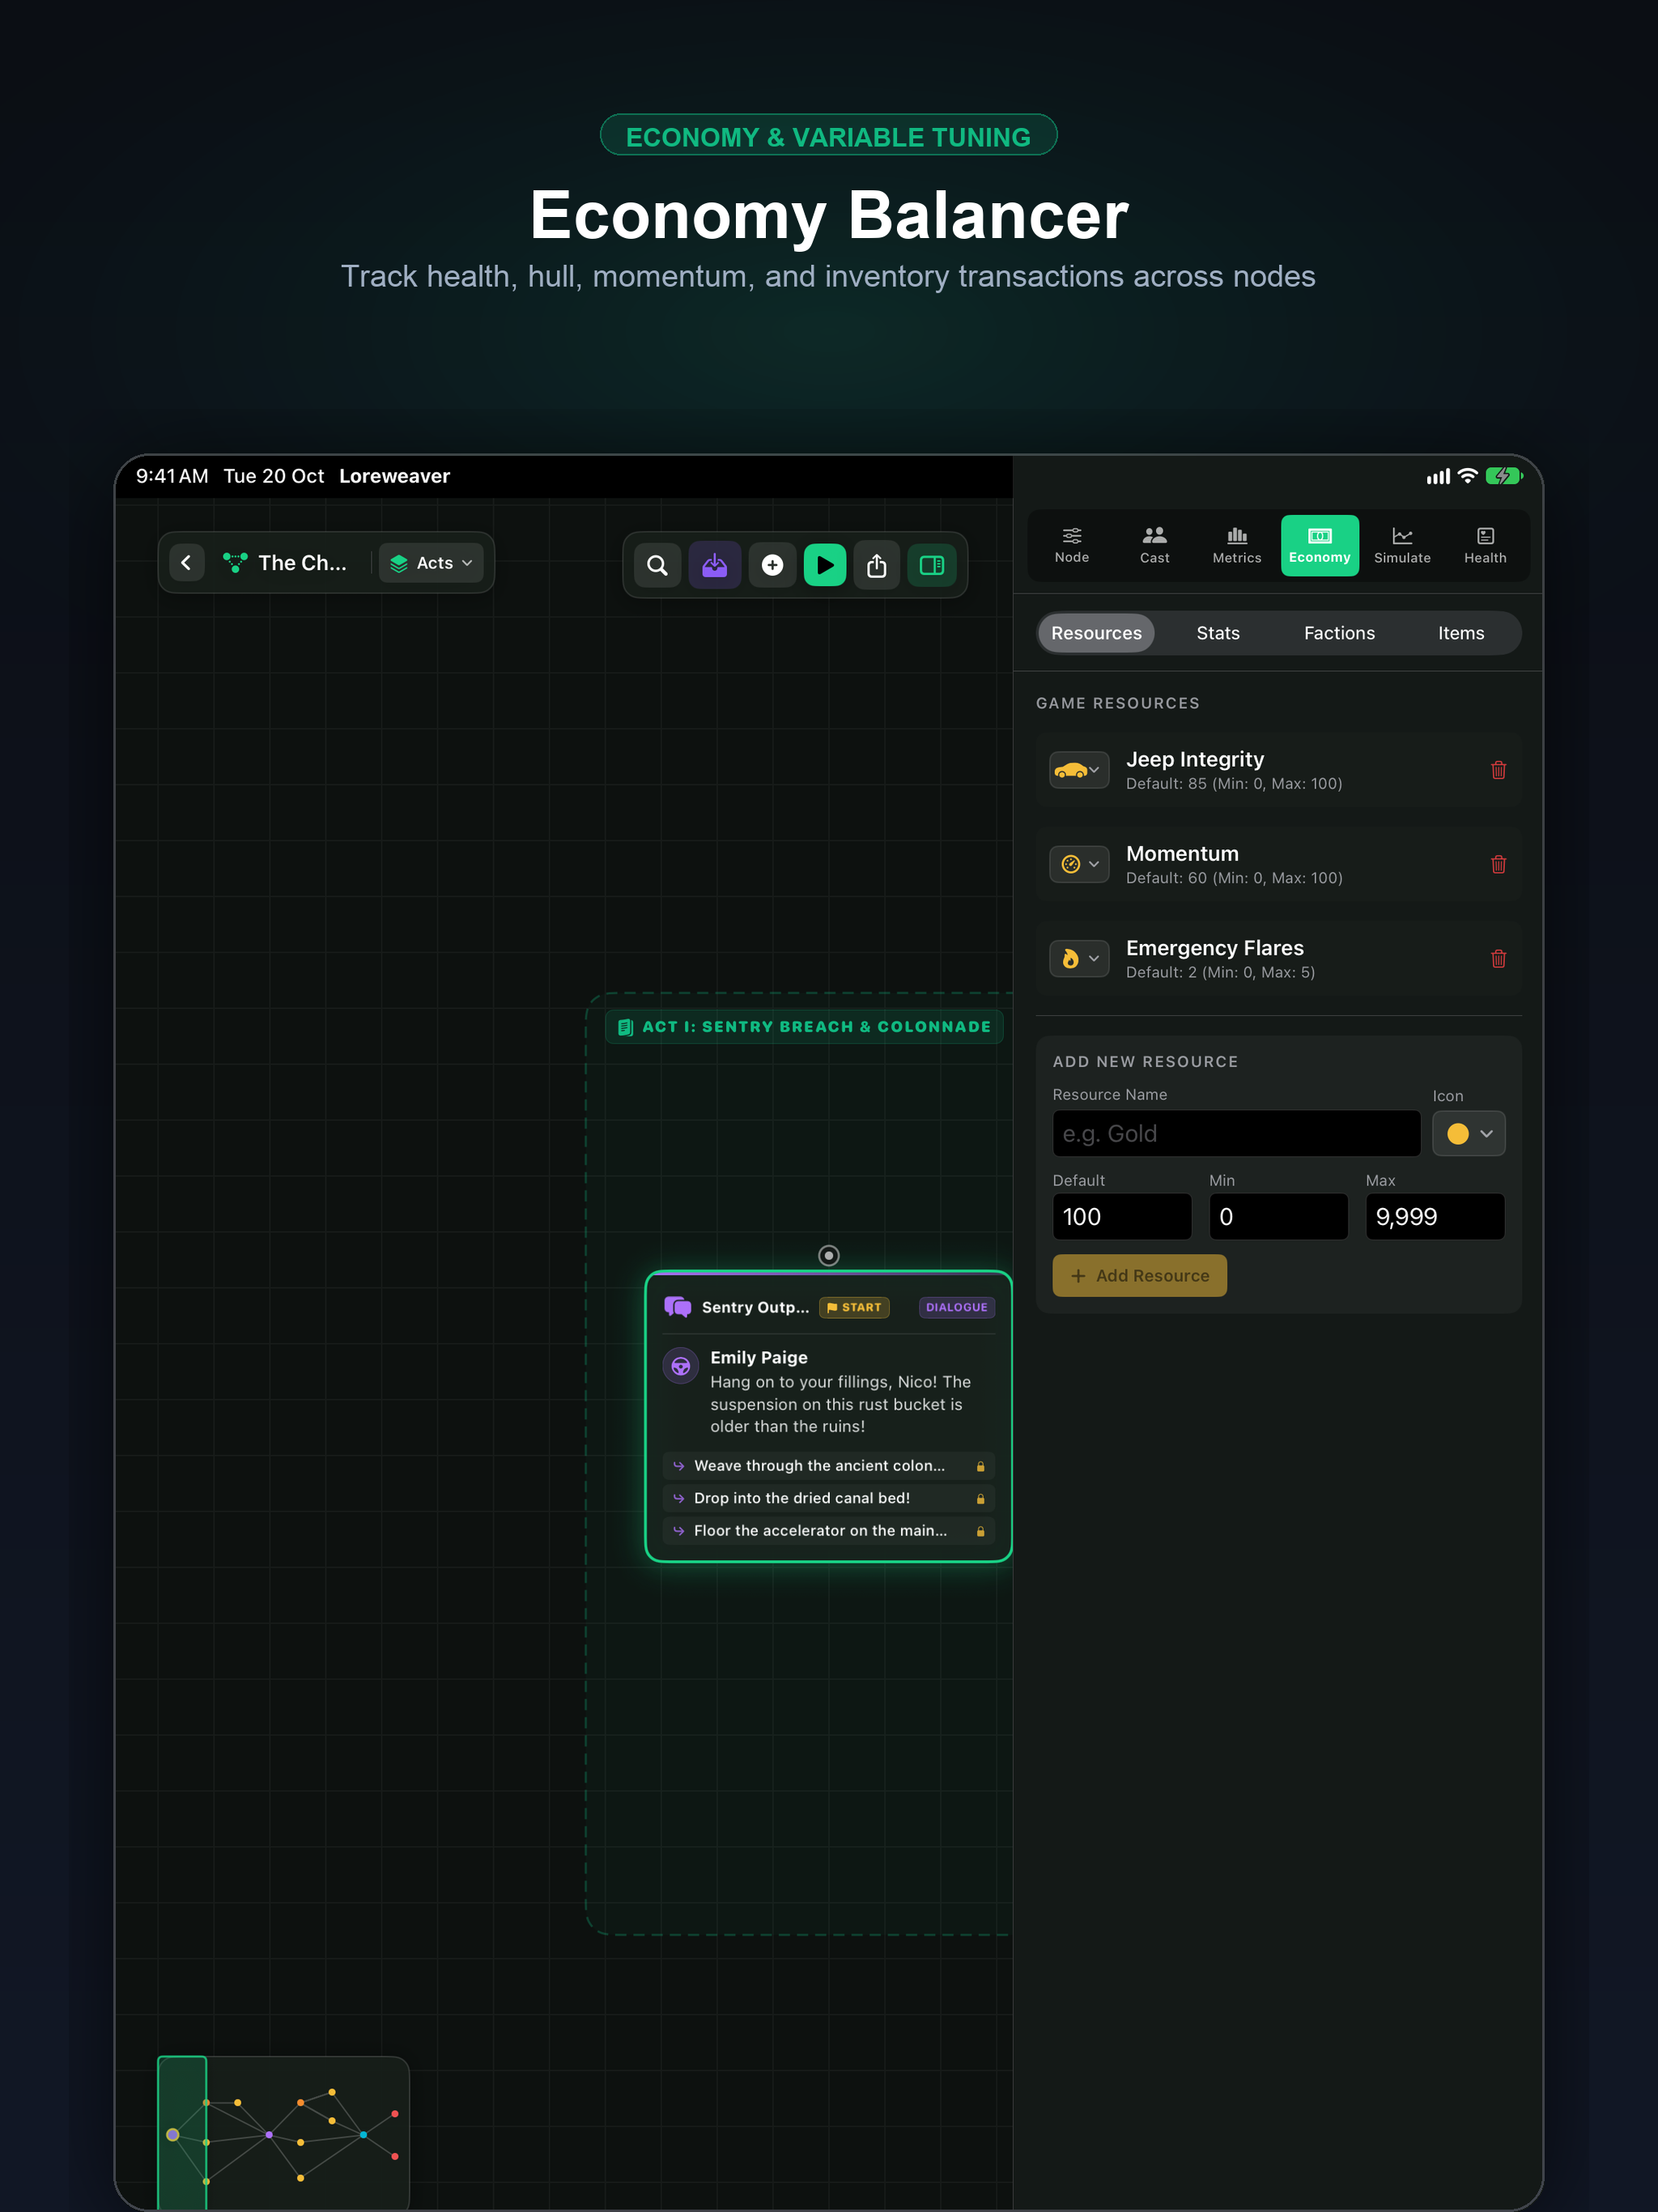
Task: Open the Health panel
Action: point(1485,545)
